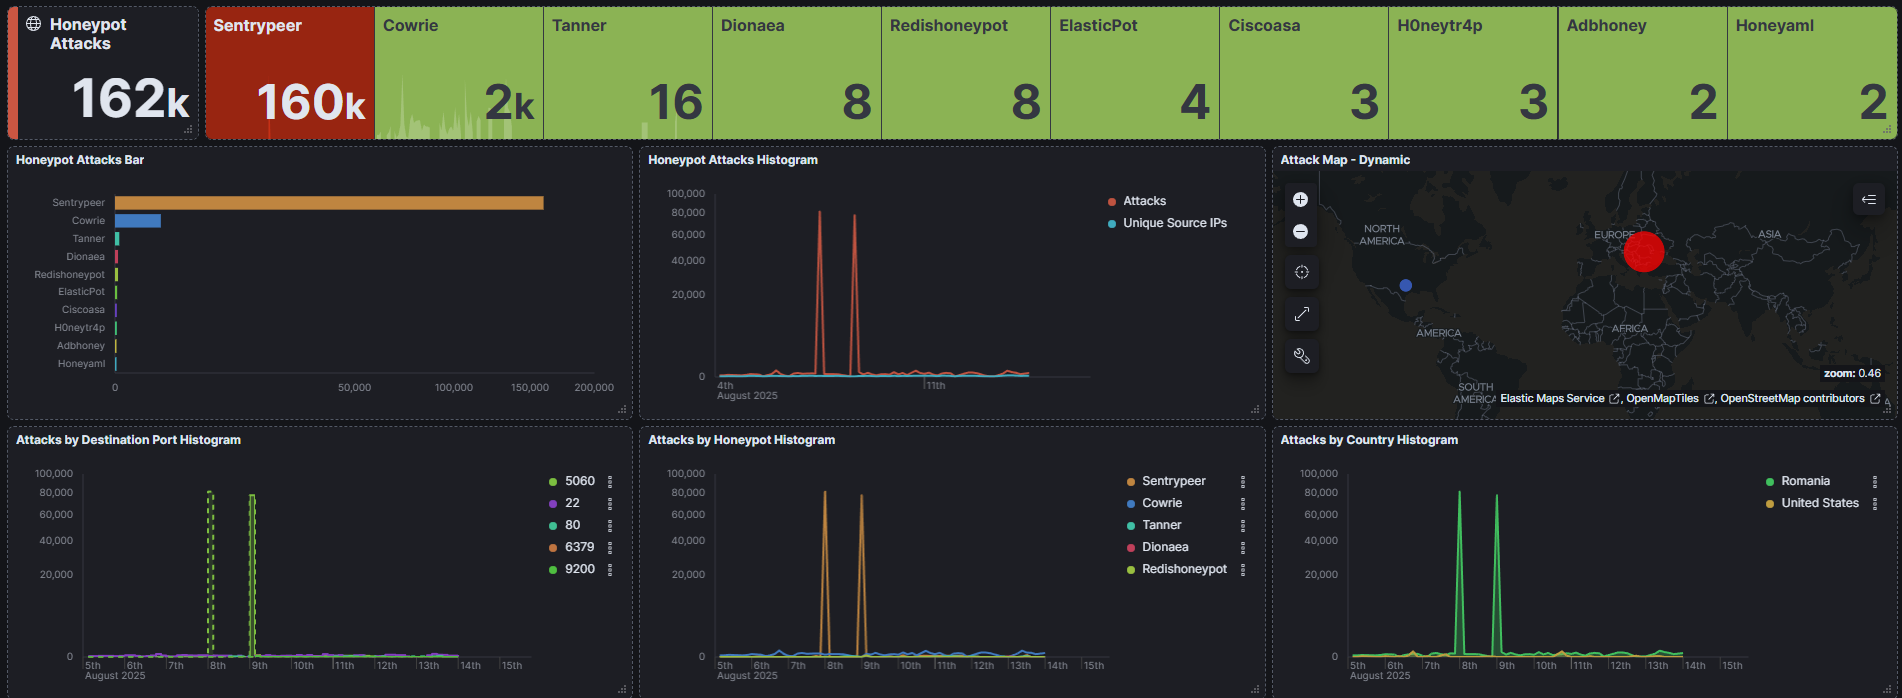The image size is (1902, 698).
Task: Click the H0neytr4p metric tile
Action: point(1473,73)
